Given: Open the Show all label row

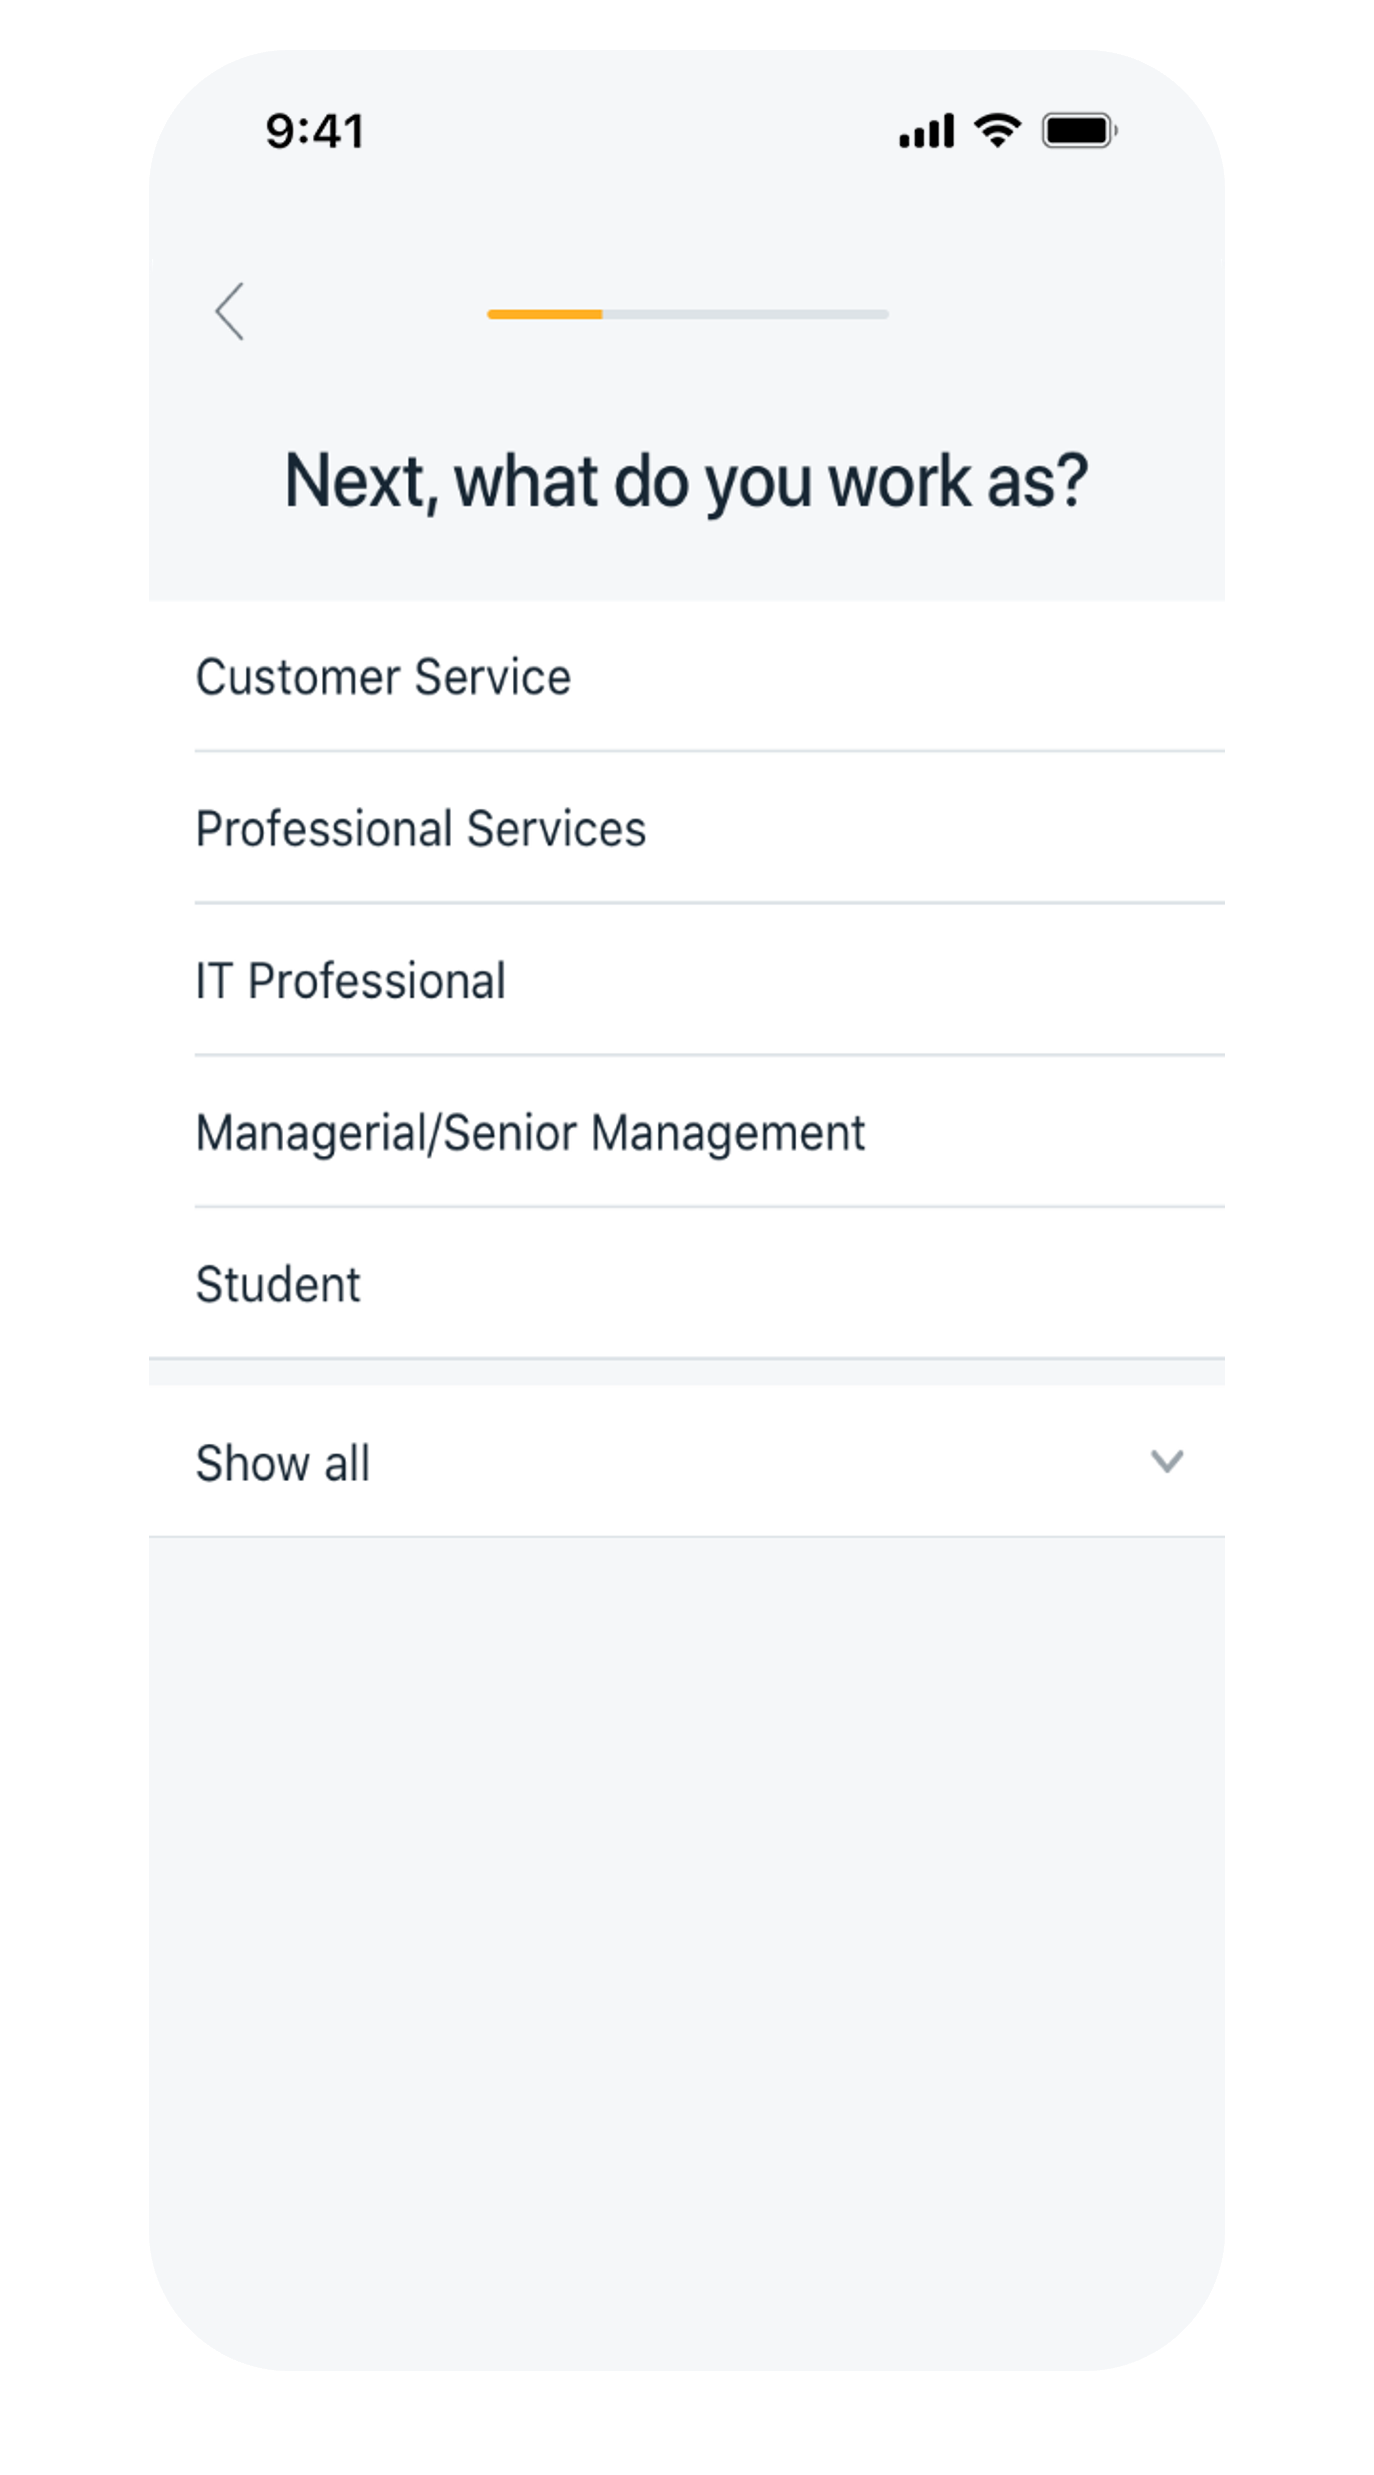Looking at the screenshot, I should click(686, 1462).
